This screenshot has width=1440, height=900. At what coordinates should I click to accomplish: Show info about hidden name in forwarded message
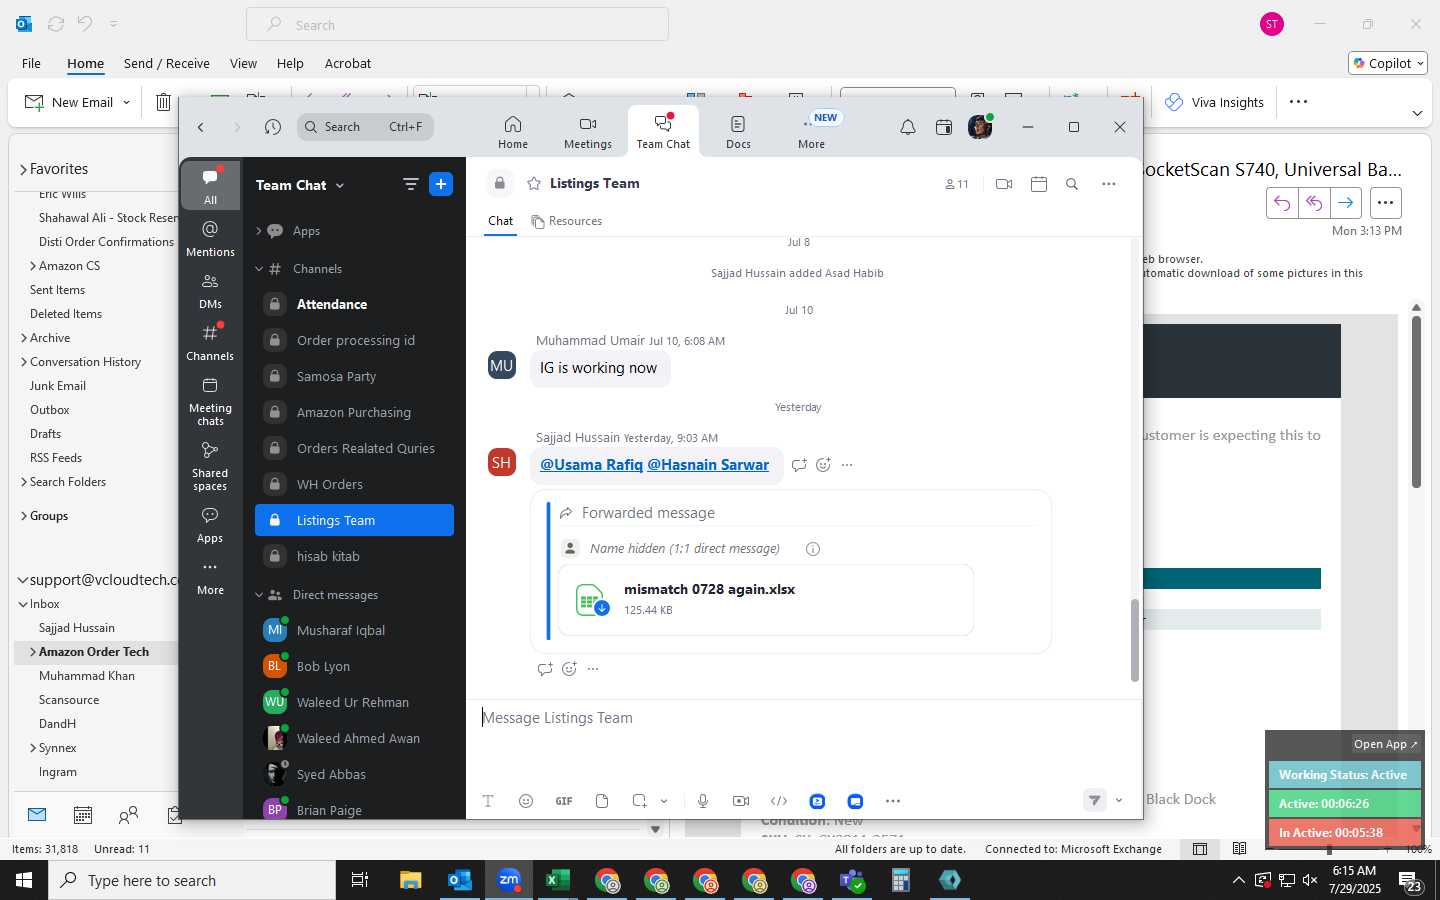(813, 549)
